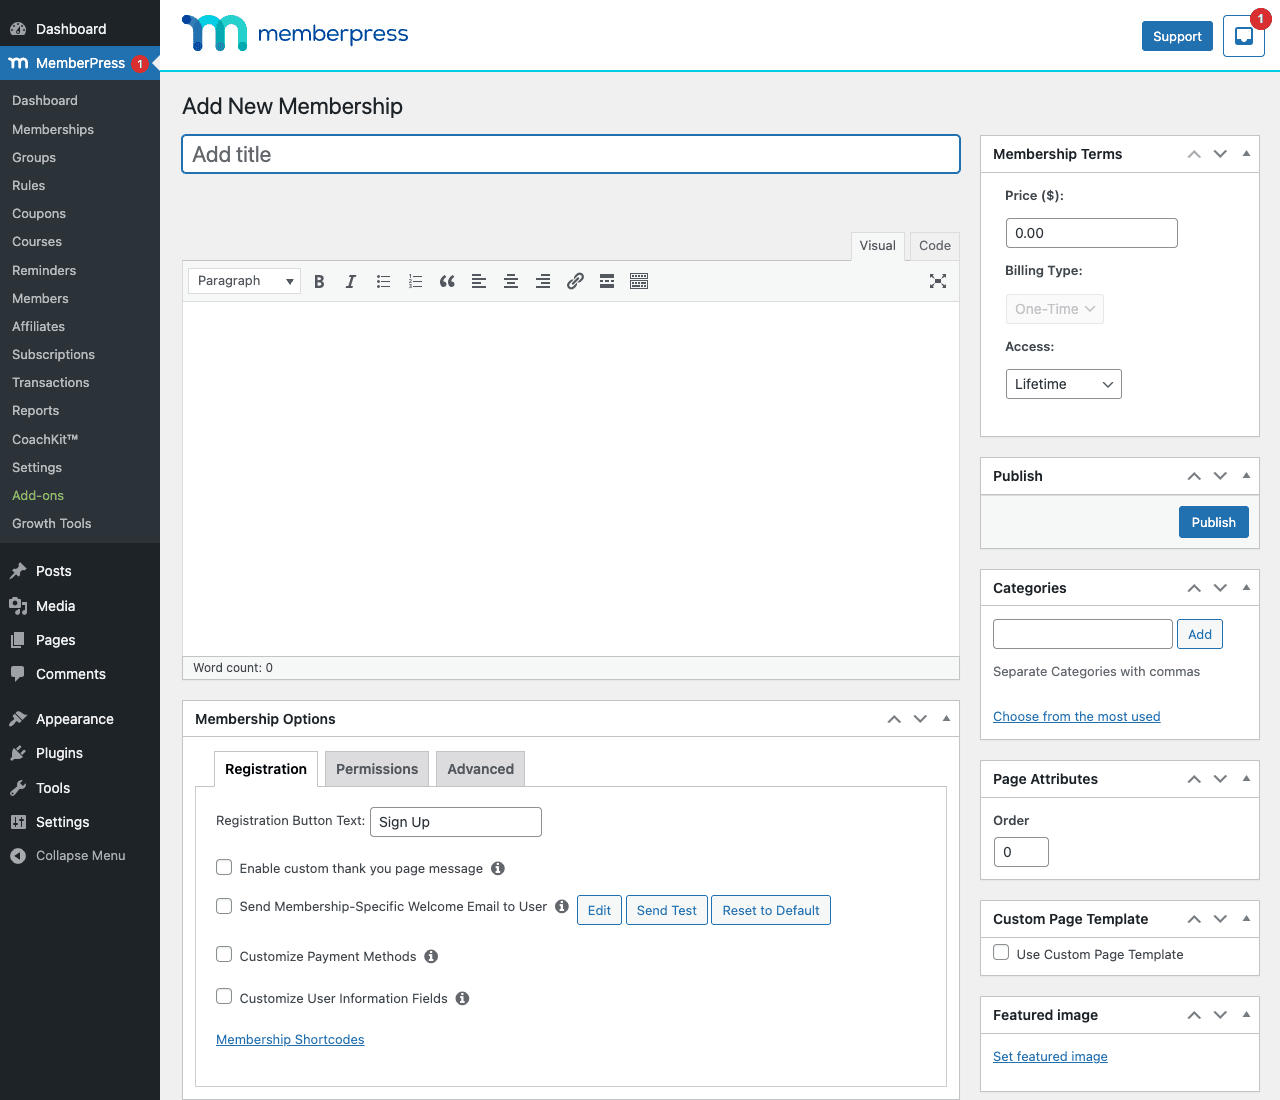Screen dimensions: 1280x1100
Task: Show info for Customize User Information Fields
Action: coord(462,998)
